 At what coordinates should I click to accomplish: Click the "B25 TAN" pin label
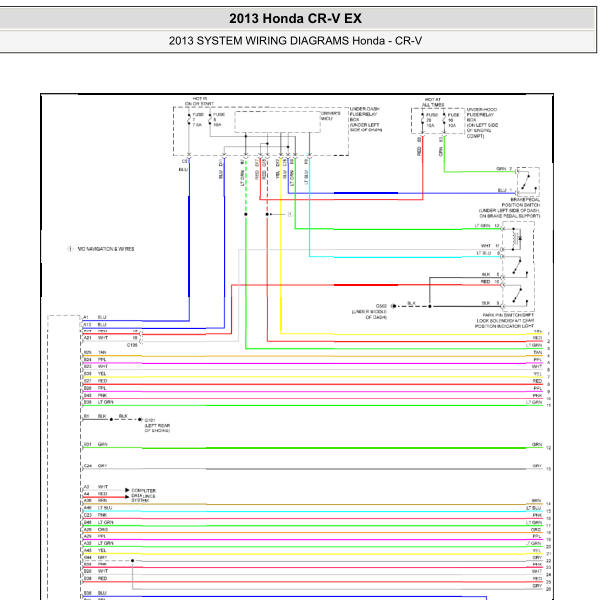pos(95,352)
